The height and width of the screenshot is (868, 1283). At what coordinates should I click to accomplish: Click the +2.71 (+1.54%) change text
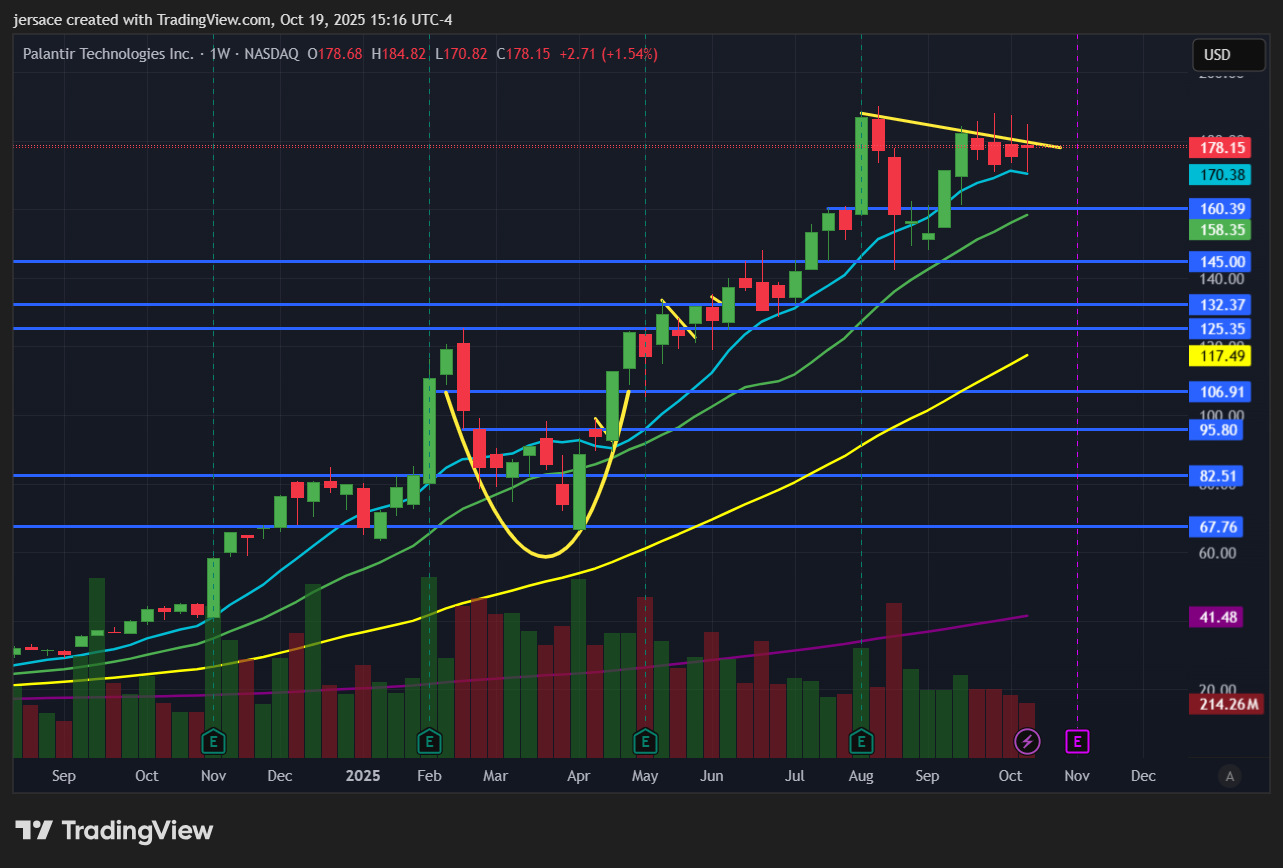(608, 54)
